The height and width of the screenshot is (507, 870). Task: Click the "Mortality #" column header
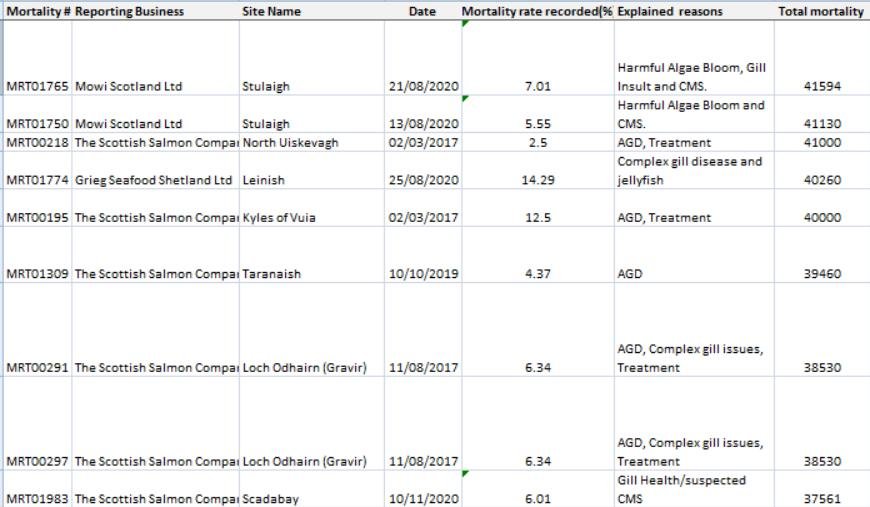[37, 11]
